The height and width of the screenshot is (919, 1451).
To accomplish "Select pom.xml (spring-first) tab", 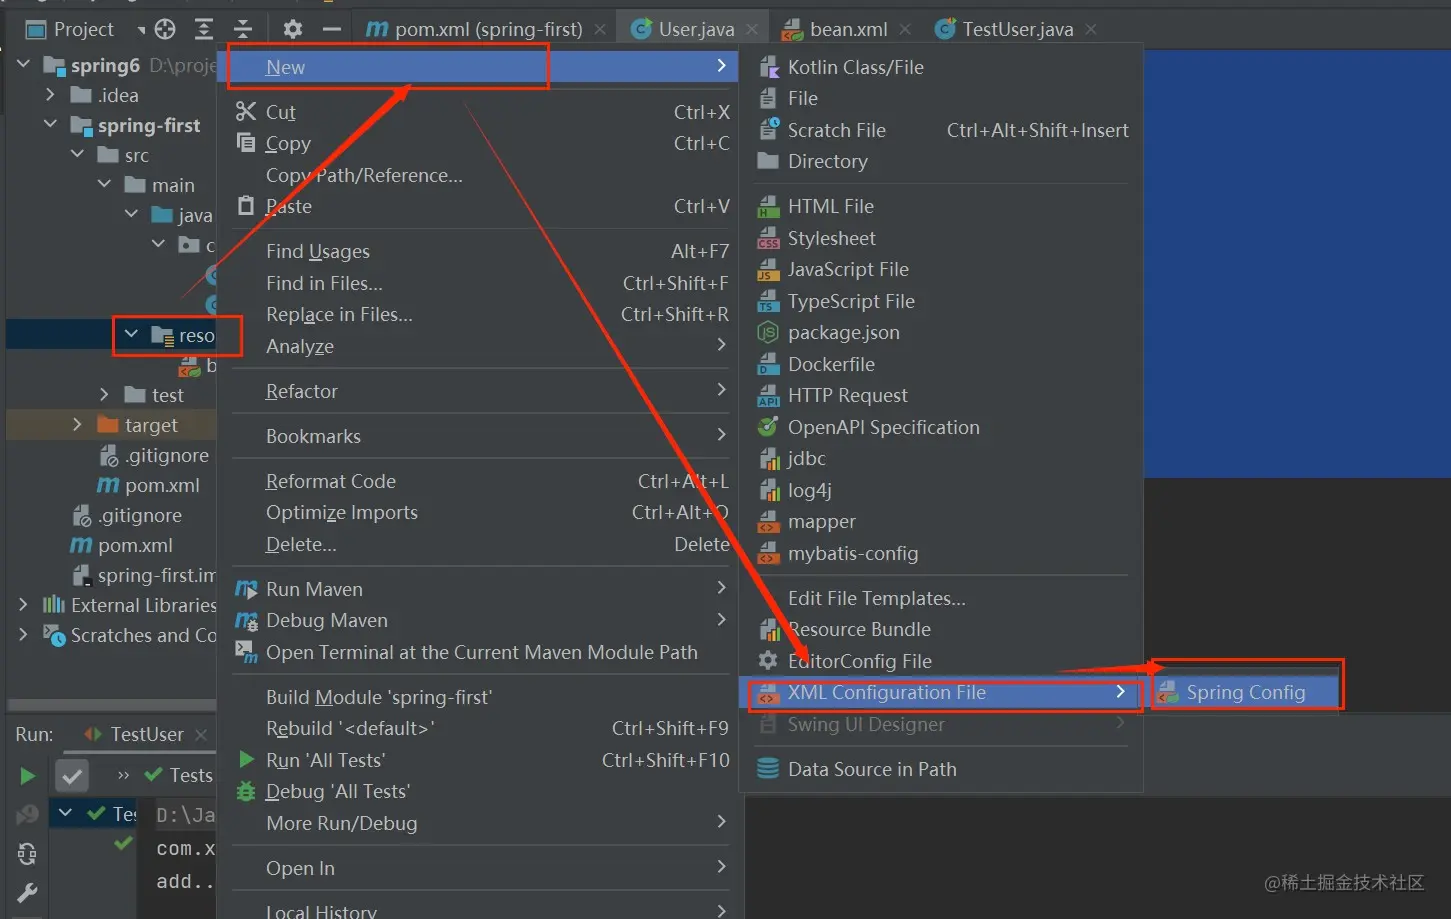I will click(x=488, y=29).
